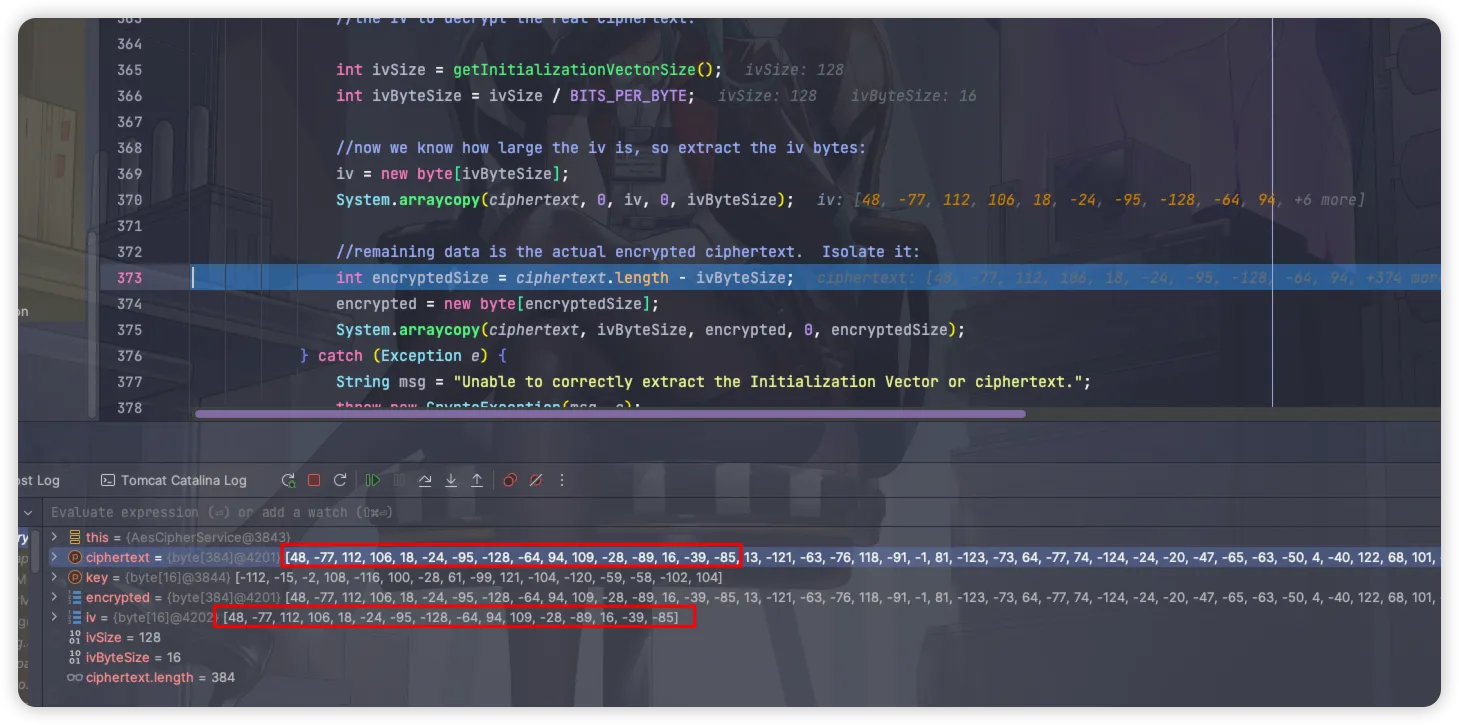This screenshot has height=725, width=1459.
Task: Expand the 'key' byte array variable
Action: (55, 578)
